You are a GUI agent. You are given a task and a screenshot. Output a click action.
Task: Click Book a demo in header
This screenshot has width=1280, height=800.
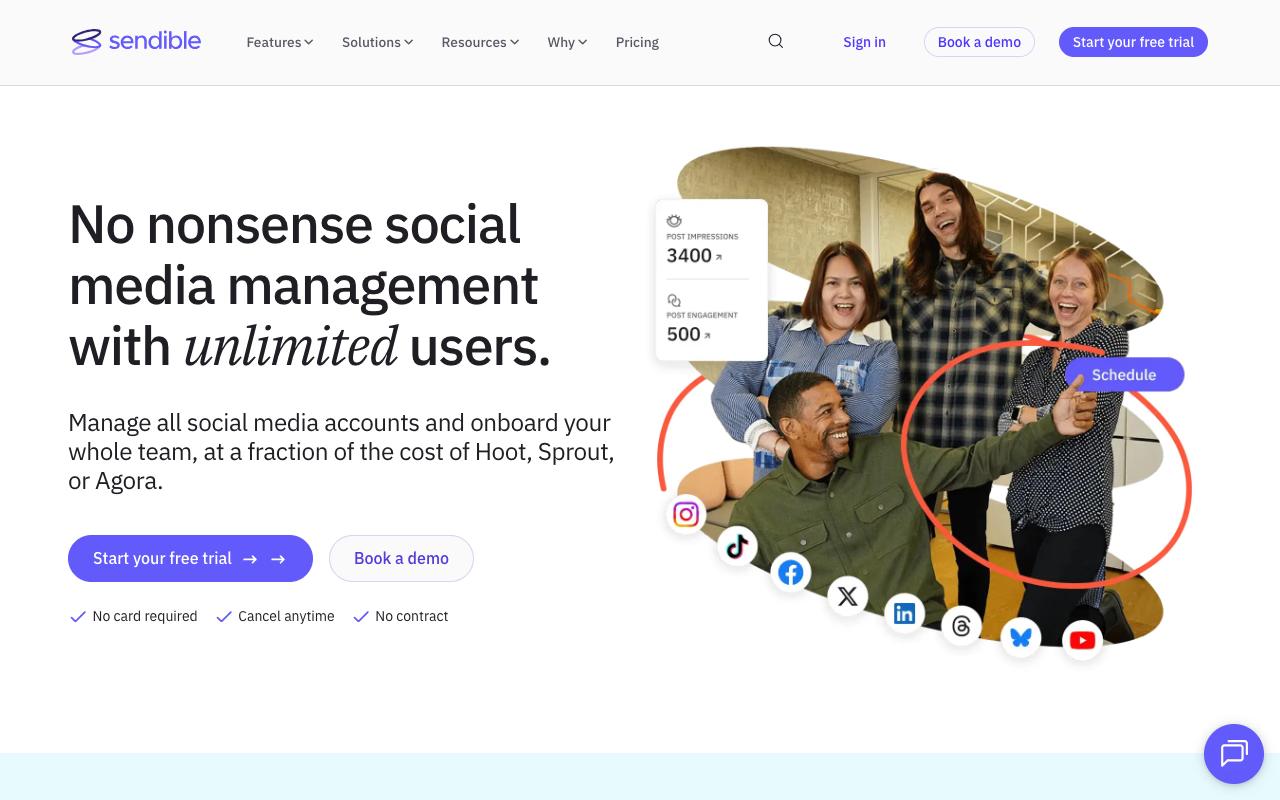coord(979,42)
